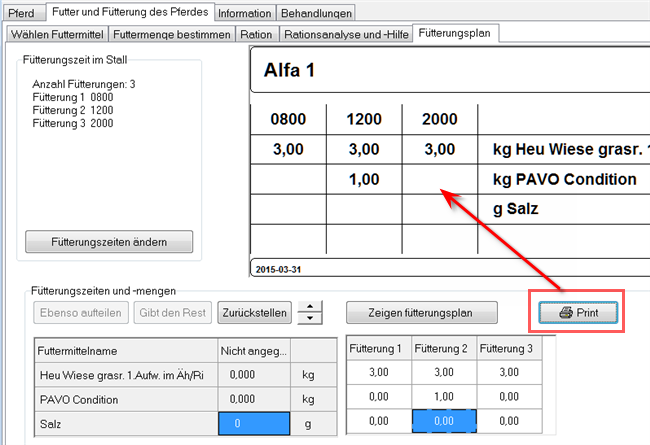Select Fütterung 3 Salz cell 0,00
The image size is (650, 445).
click(509, 421)
